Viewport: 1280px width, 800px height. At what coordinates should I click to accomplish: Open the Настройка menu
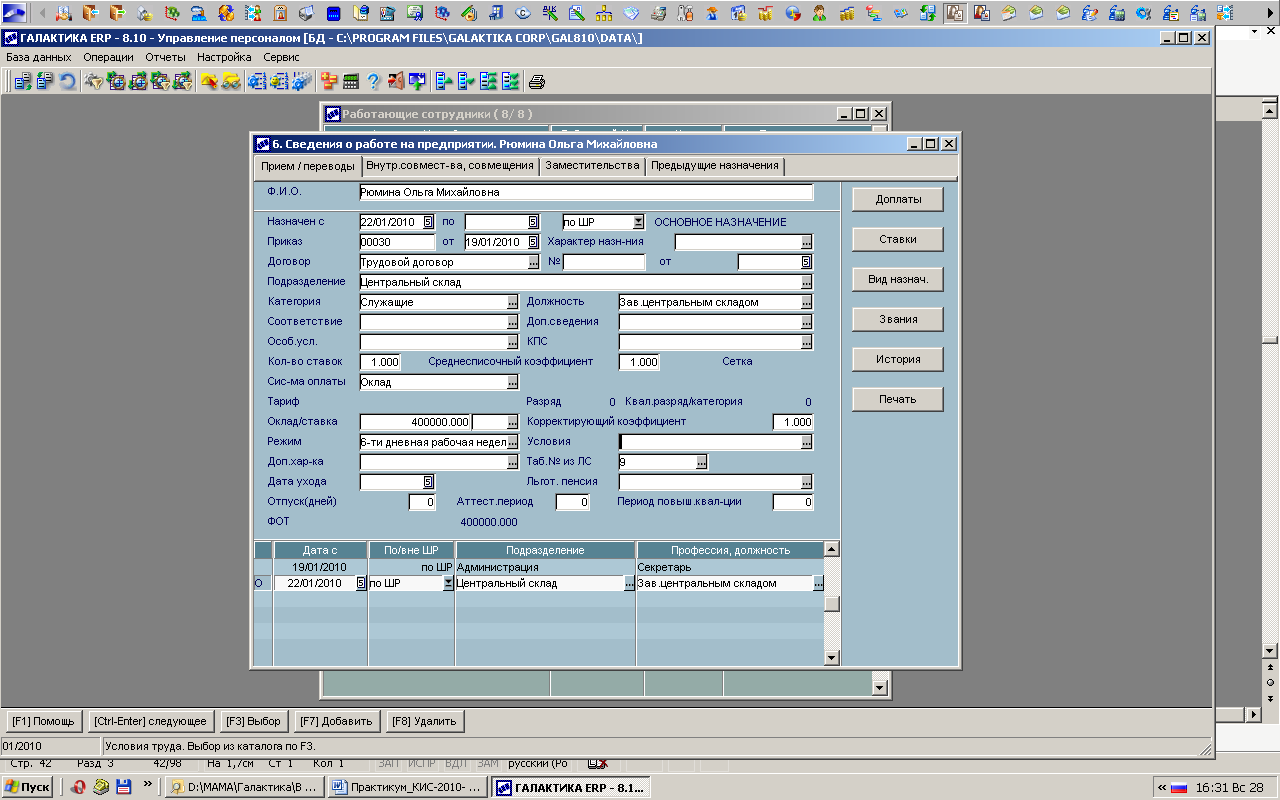[224, 57]
